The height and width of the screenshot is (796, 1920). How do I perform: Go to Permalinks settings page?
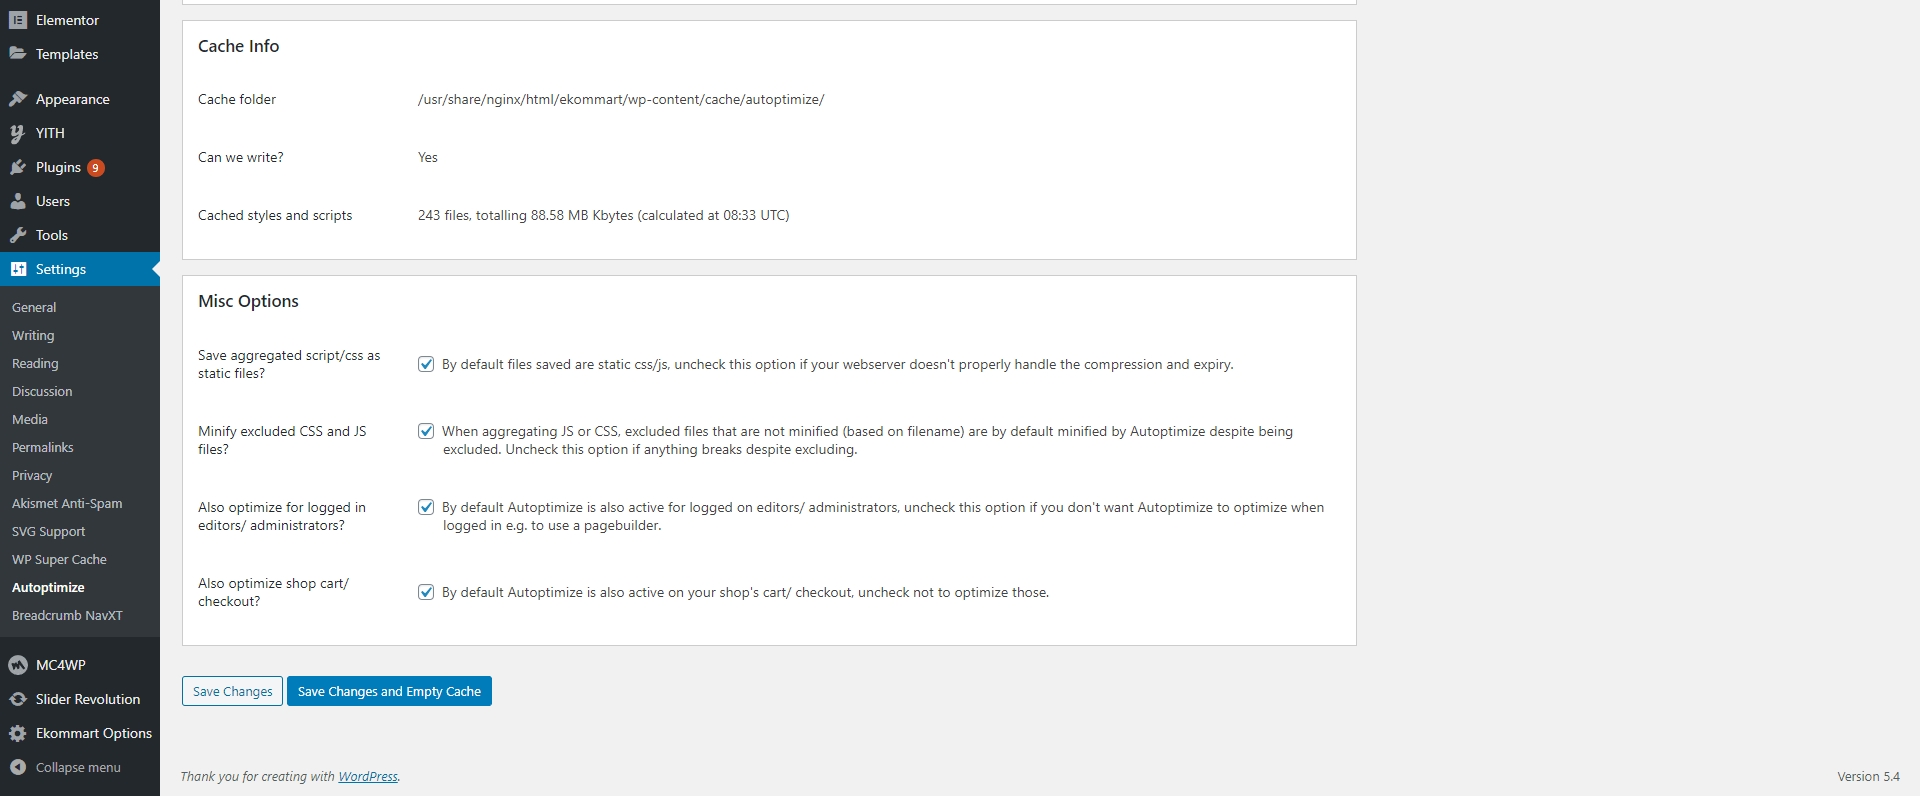pos(43,447)
